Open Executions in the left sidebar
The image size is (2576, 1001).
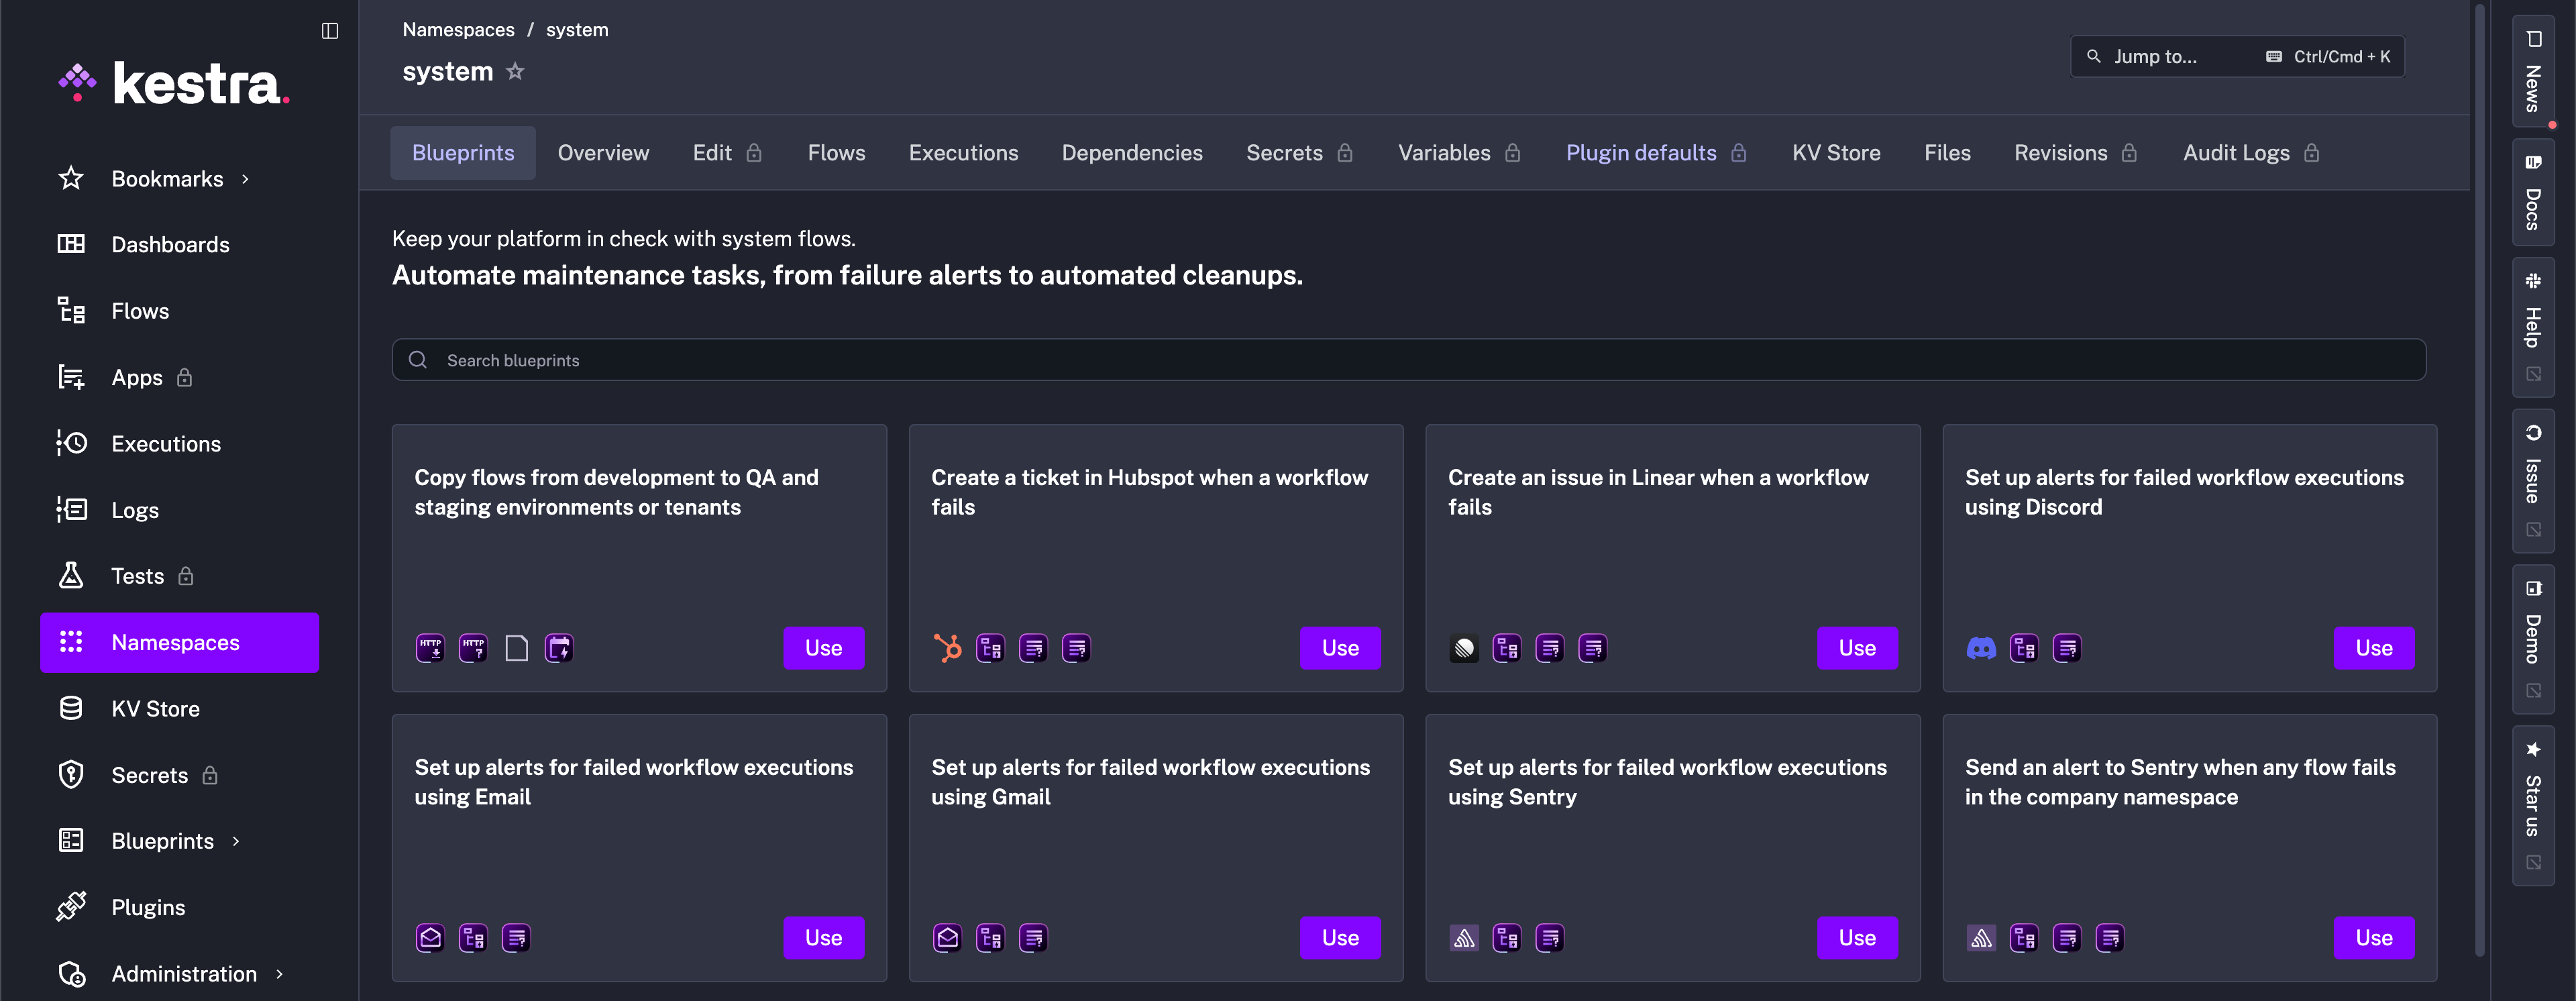coord(165,444)
